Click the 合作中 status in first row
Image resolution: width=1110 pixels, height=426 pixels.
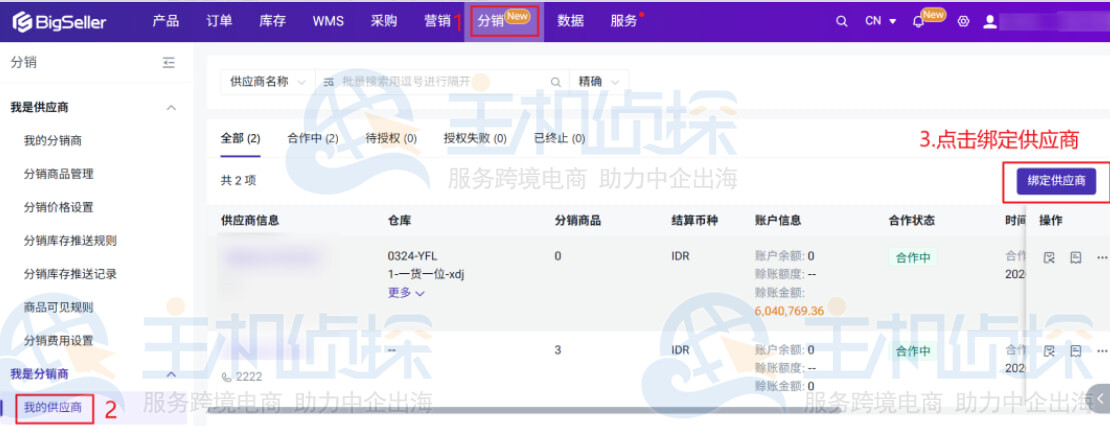(x=912, y=258)
